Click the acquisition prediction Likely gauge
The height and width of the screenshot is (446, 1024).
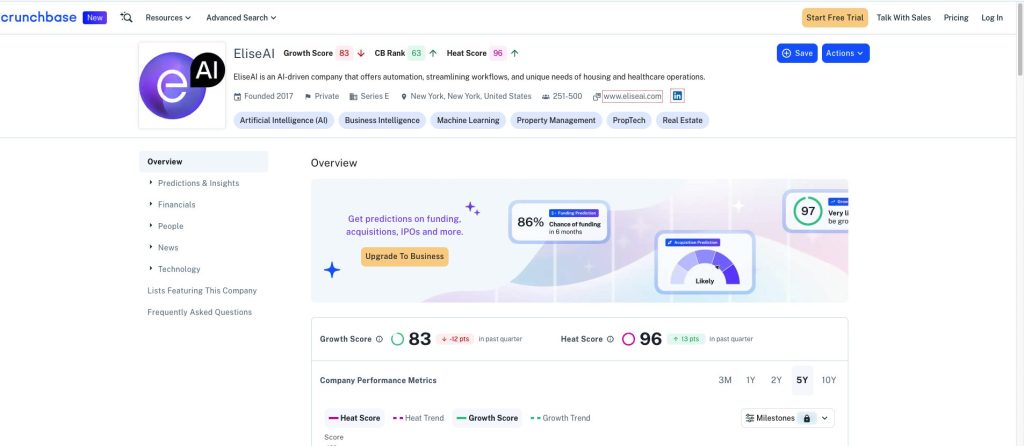[705, 262]
